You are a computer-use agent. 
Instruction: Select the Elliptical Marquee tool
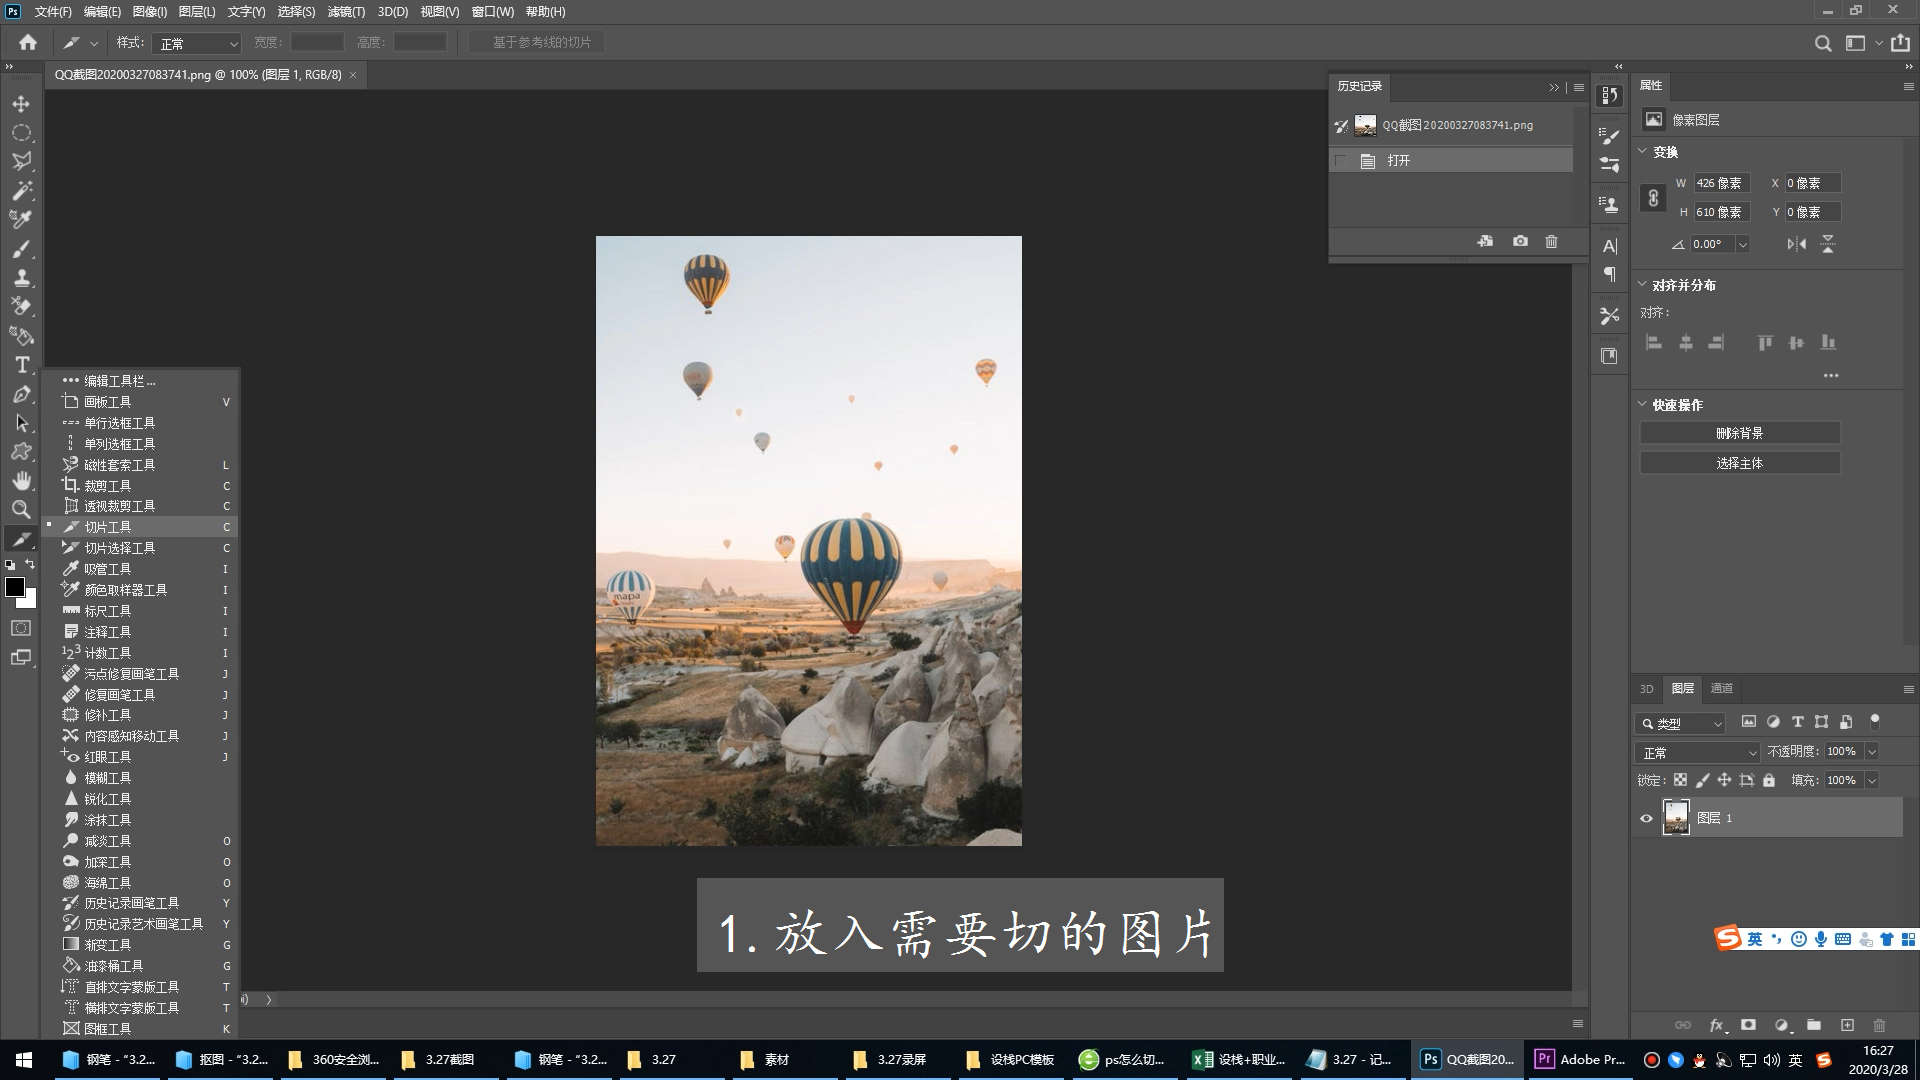click(x=21, y=133)
